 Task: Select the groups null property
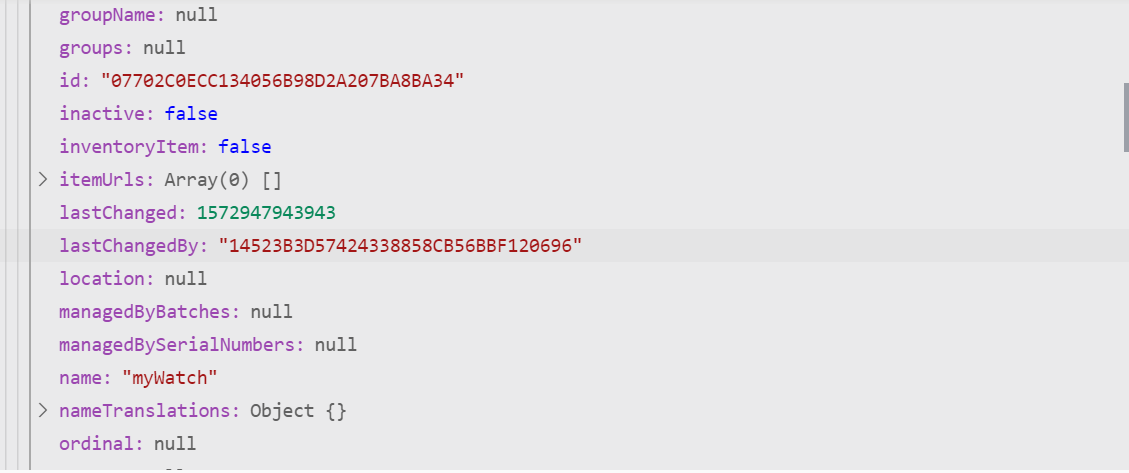122,48
